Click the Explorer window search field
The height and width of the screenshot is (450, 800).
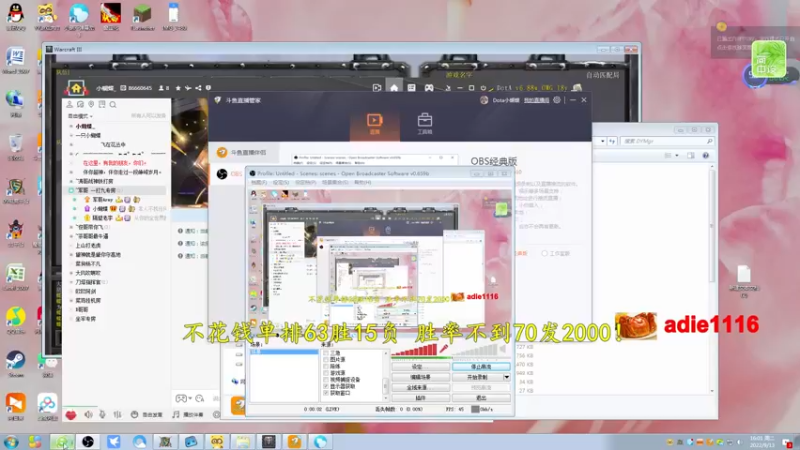click(x=667, y=141)
